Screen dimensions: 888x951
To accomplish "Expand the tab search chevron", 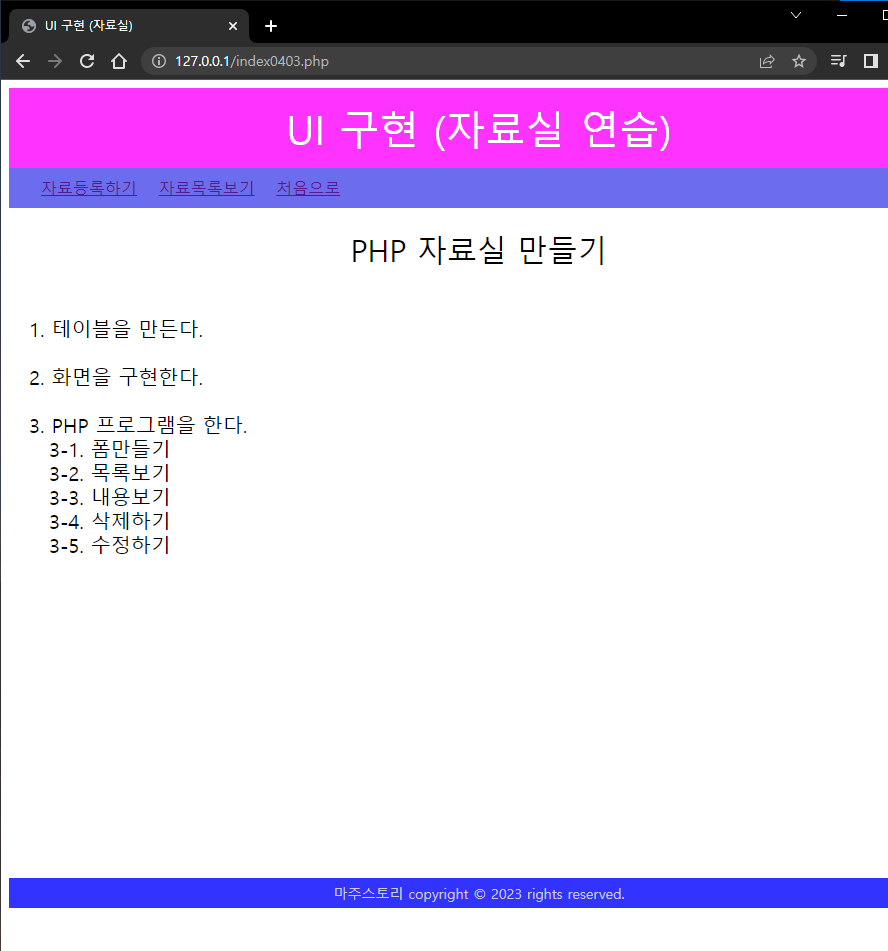I will 796,15.
